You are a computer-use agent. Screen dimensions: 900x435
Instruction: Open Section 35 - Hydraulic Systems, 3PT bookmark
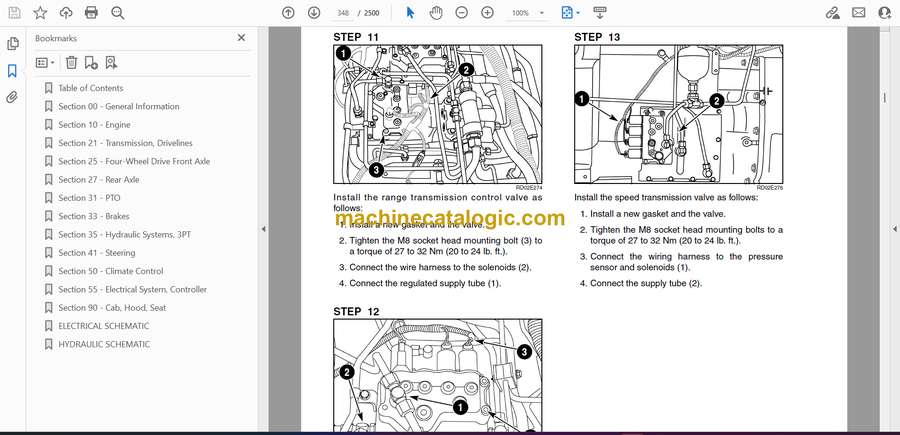coord(125,235)
